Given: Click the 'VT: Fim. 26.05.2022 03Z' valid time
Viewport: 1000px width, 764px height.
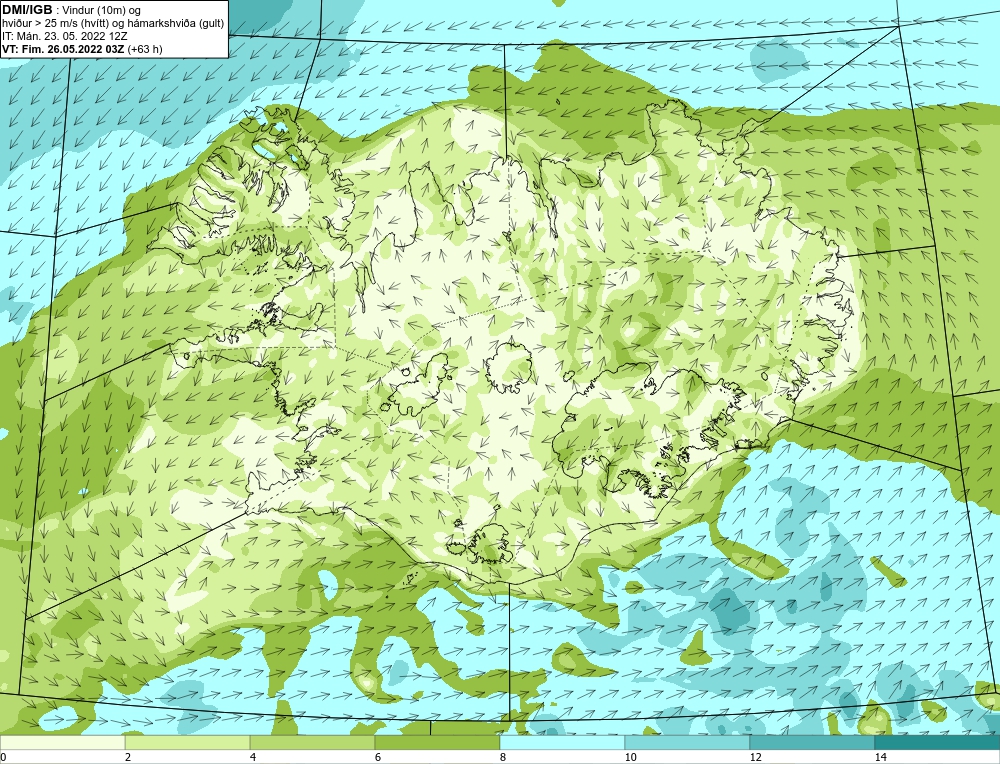Looking at the screenshot, I should tap(63, 49).
